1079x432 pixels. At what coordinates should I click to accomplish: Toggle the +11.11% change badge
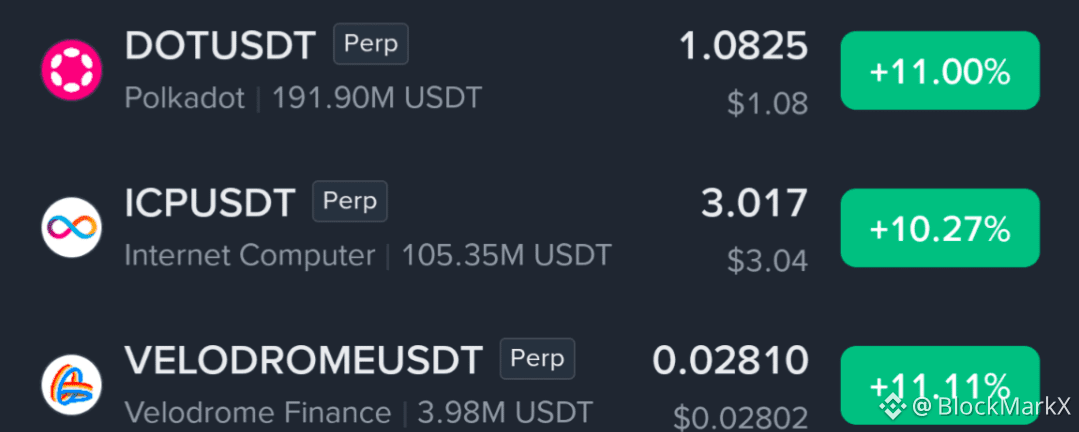pos(940,385)
